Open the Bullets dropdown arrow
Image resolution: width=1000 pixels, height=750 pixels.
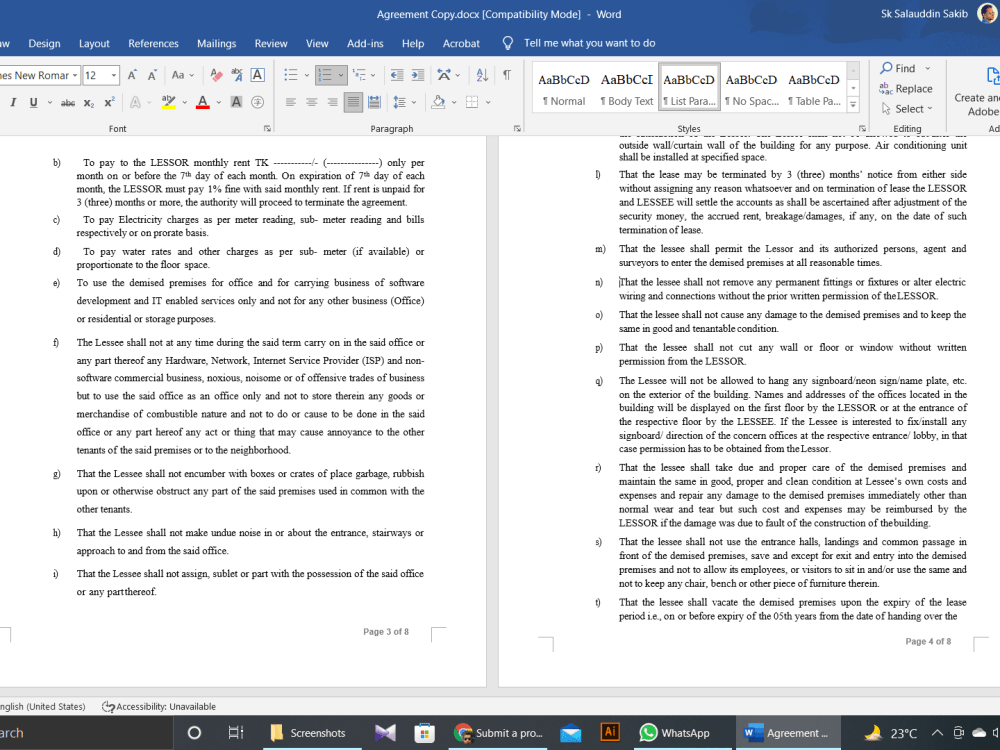tap(307, 75)
